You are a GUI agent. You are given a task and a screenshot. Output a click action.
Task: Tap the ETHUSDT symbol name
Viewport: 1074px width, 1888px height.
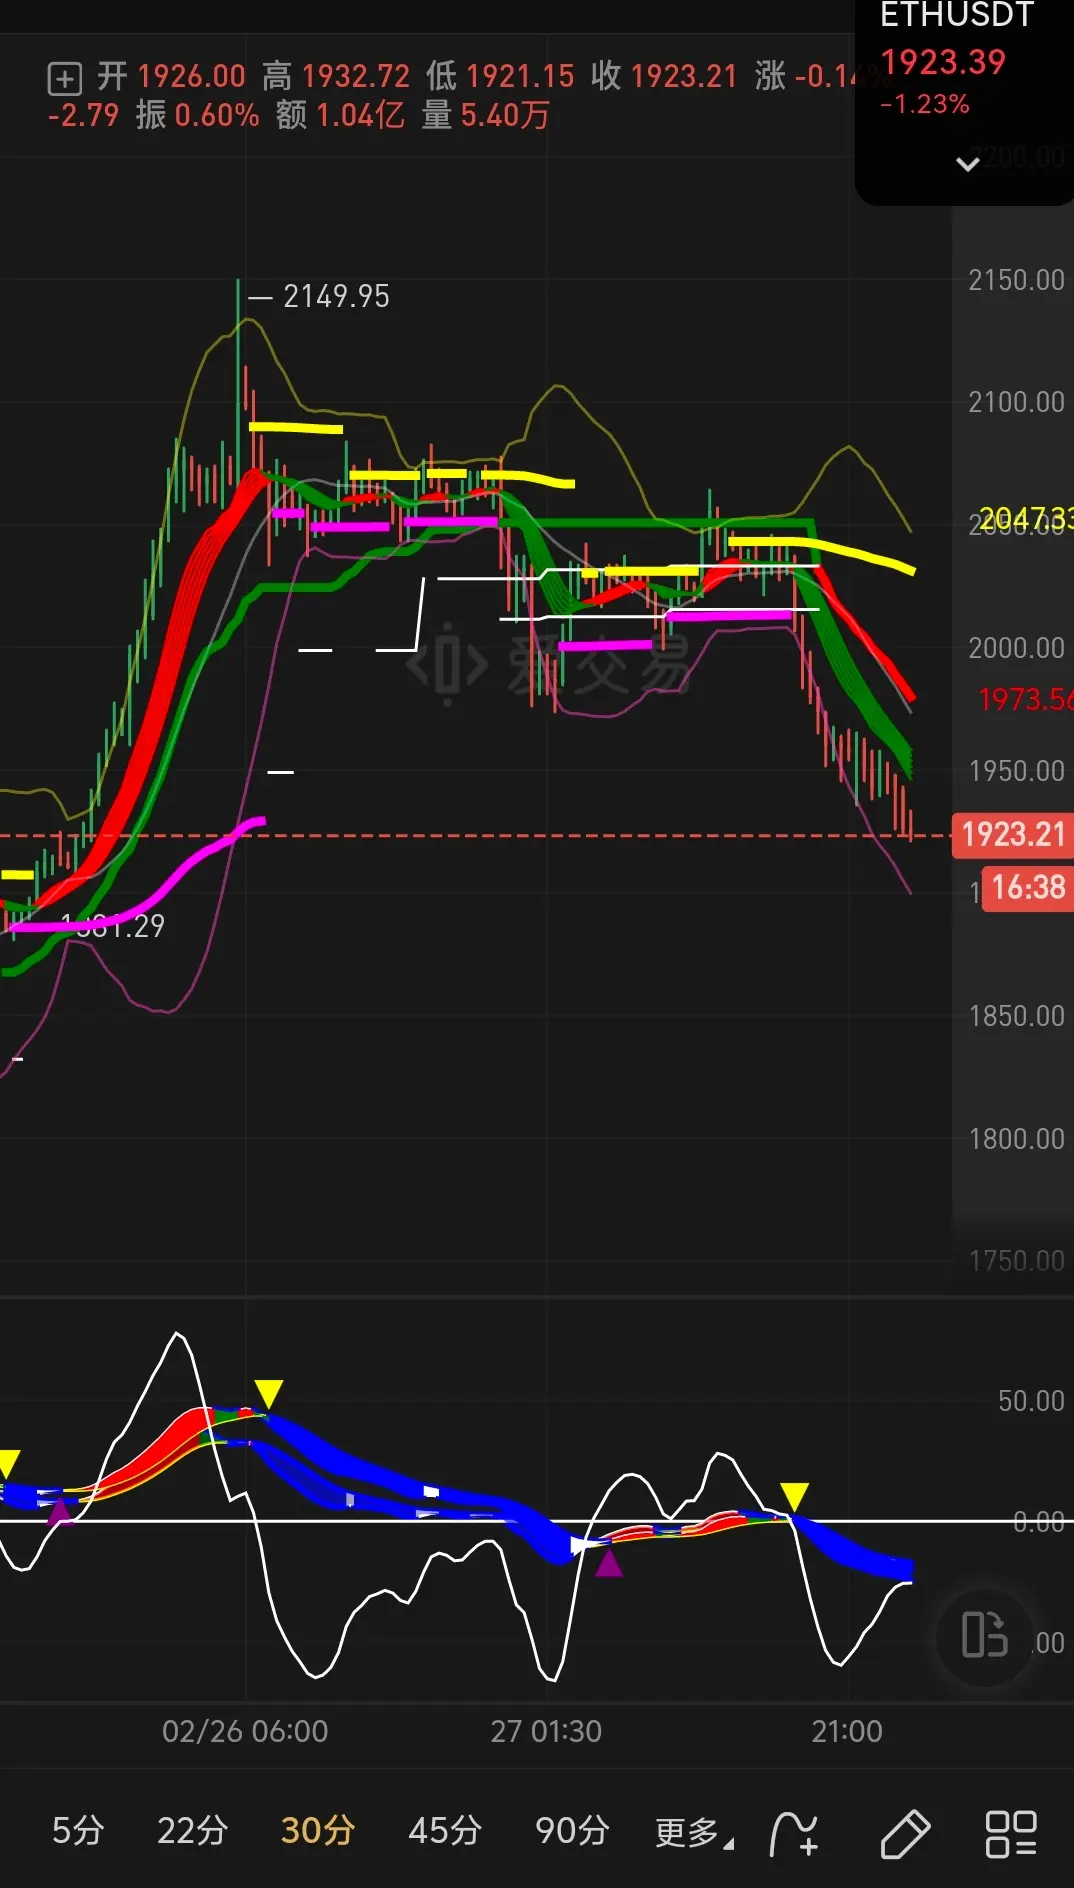(956, 15)
